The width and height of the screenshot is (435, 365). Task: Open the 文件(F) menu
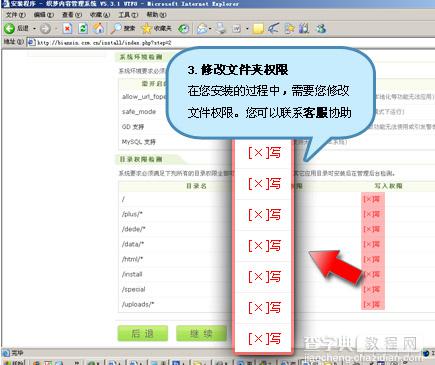pyautogui.click(x=15, y=15)
